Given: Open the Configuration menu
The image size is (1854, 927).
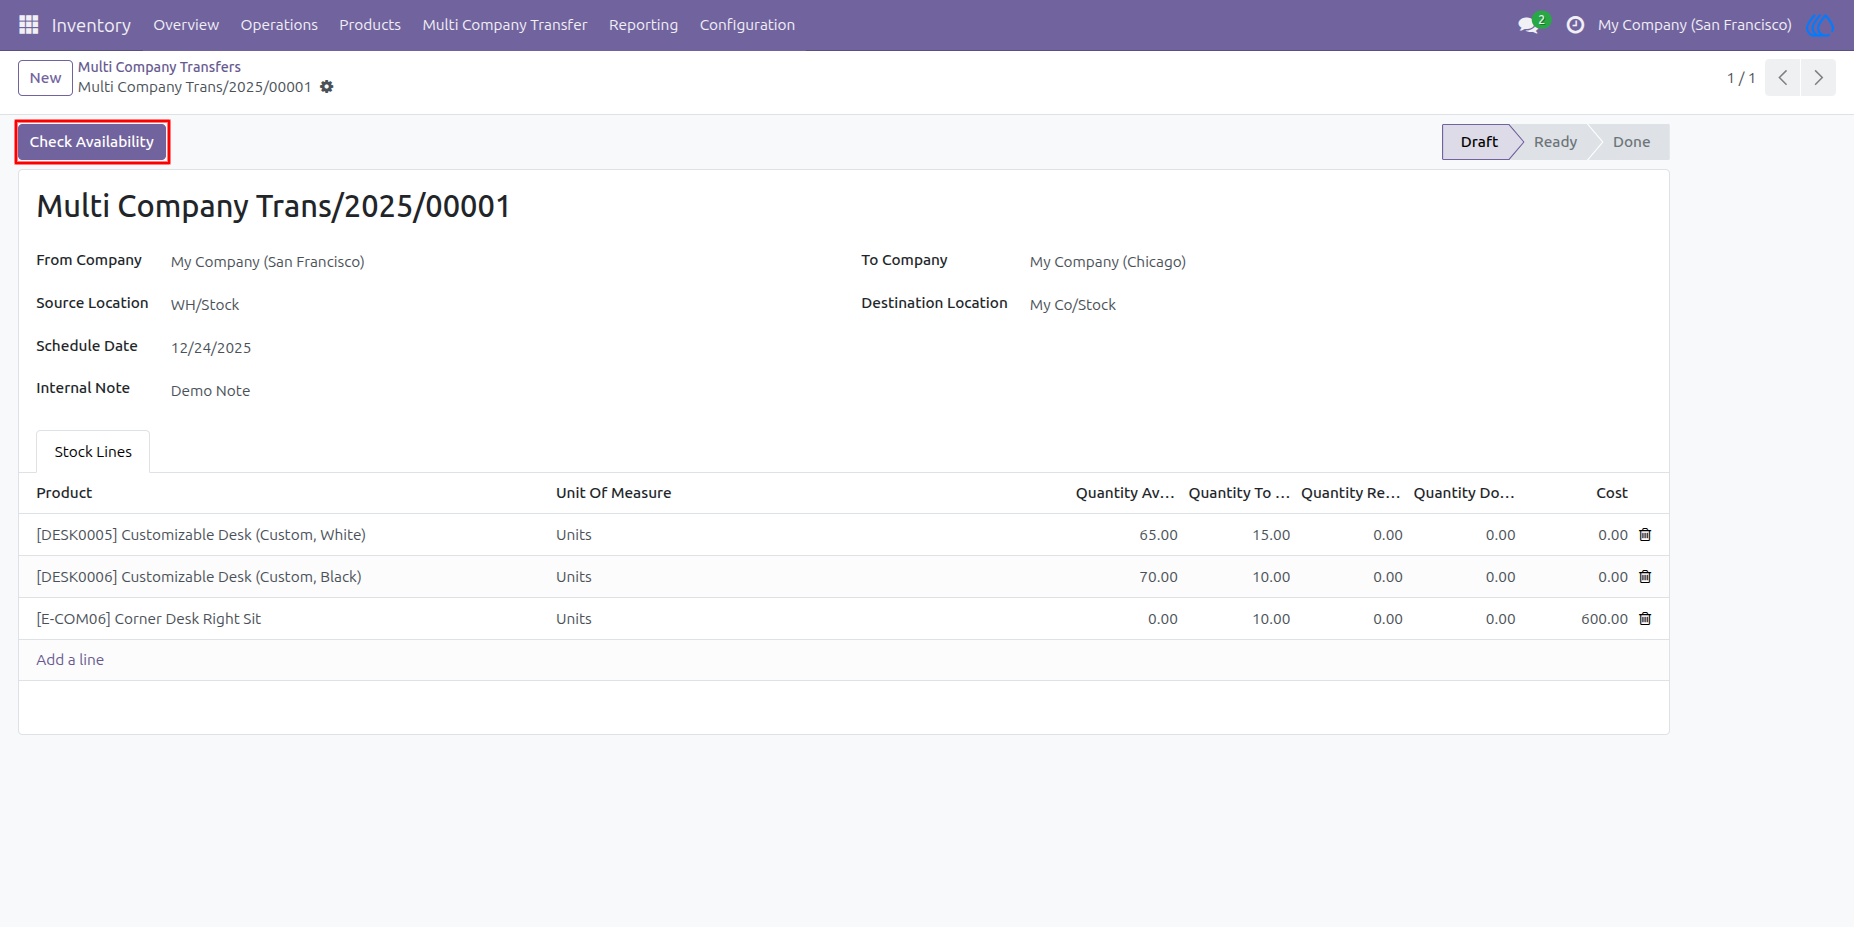Looking at the screenshot, I should [x=747, y=25].
